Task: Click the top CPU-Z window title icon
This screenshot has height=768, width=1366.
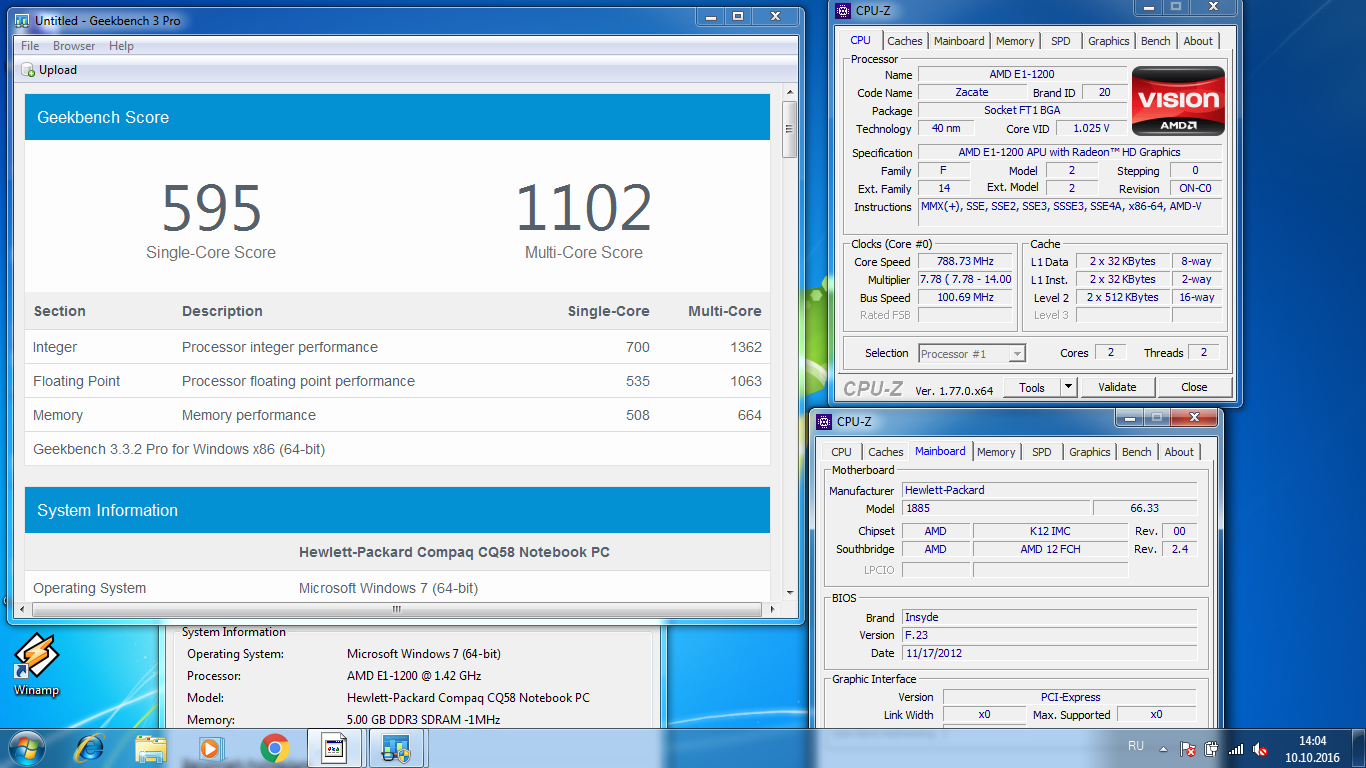Action: (845, 11)
